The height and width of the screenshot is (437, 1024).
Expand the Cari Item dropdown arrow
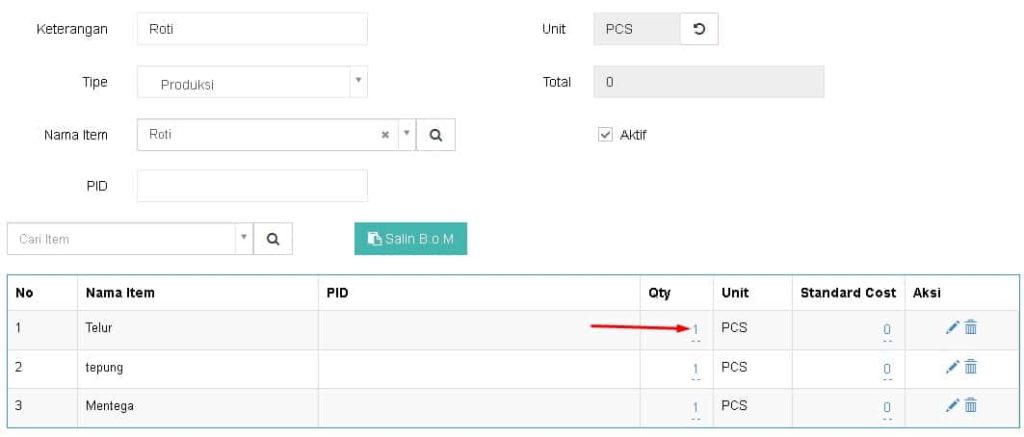243,239
